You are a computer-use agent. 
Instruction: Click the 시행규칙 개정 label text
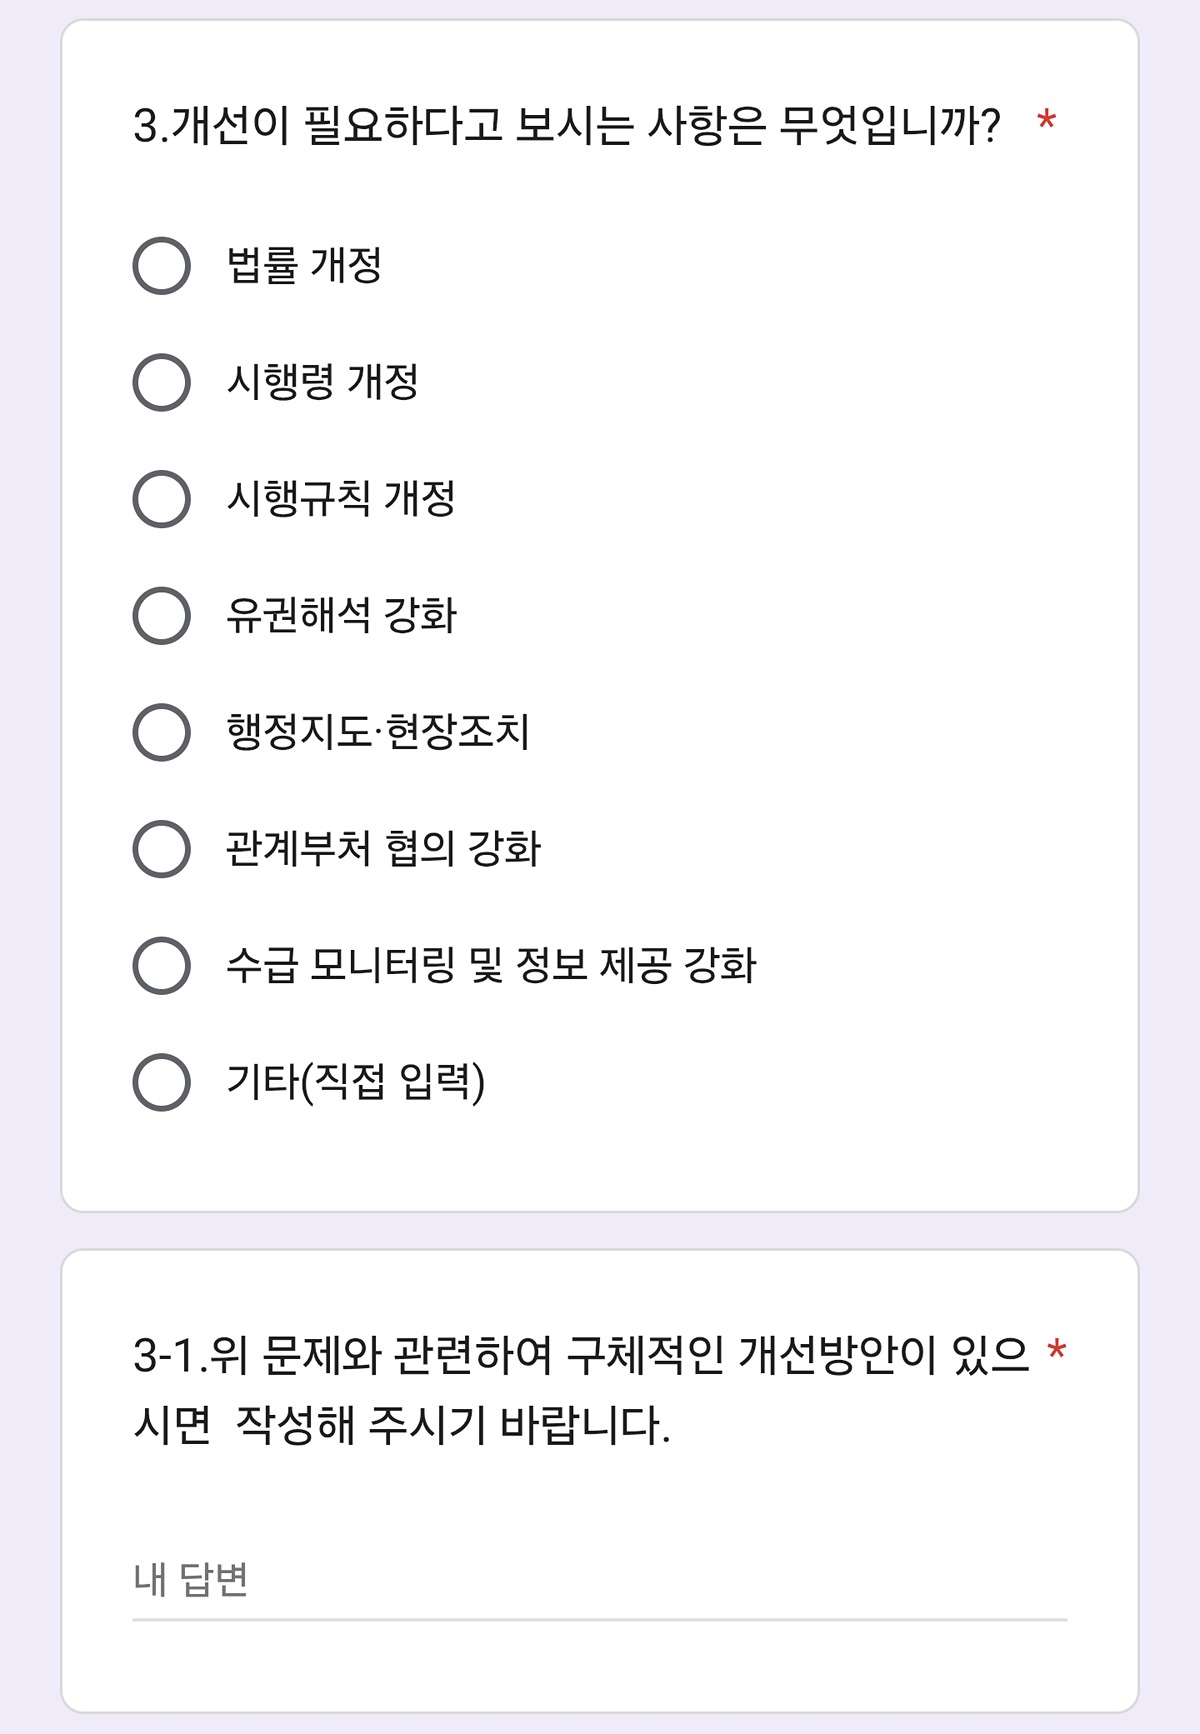click(341, 499)
